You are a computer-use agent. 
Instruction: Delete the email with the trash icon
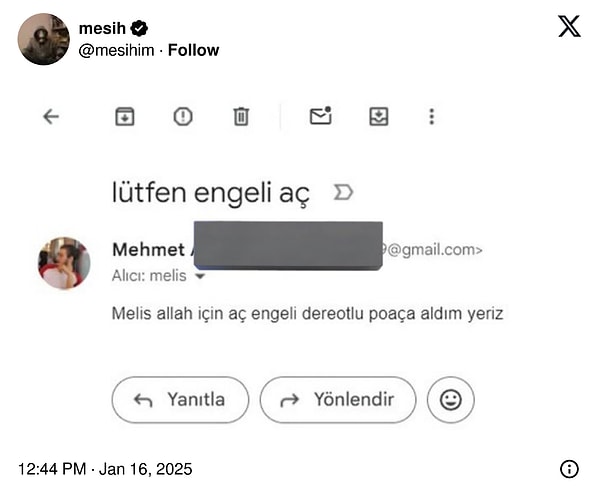(x=241, y=117)
